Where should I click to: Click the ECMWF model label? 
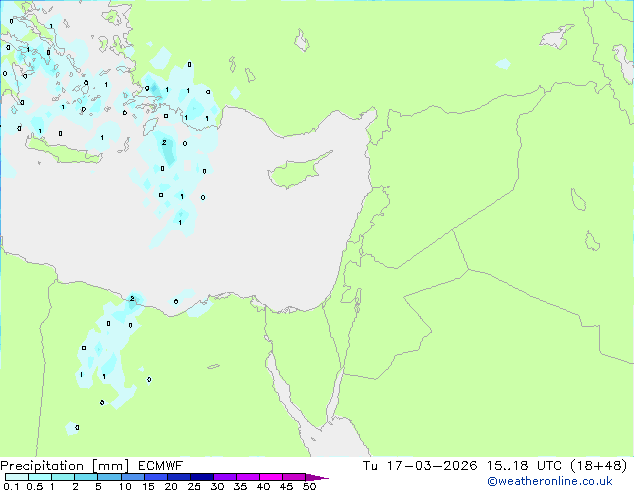click(x=161, y=466)
